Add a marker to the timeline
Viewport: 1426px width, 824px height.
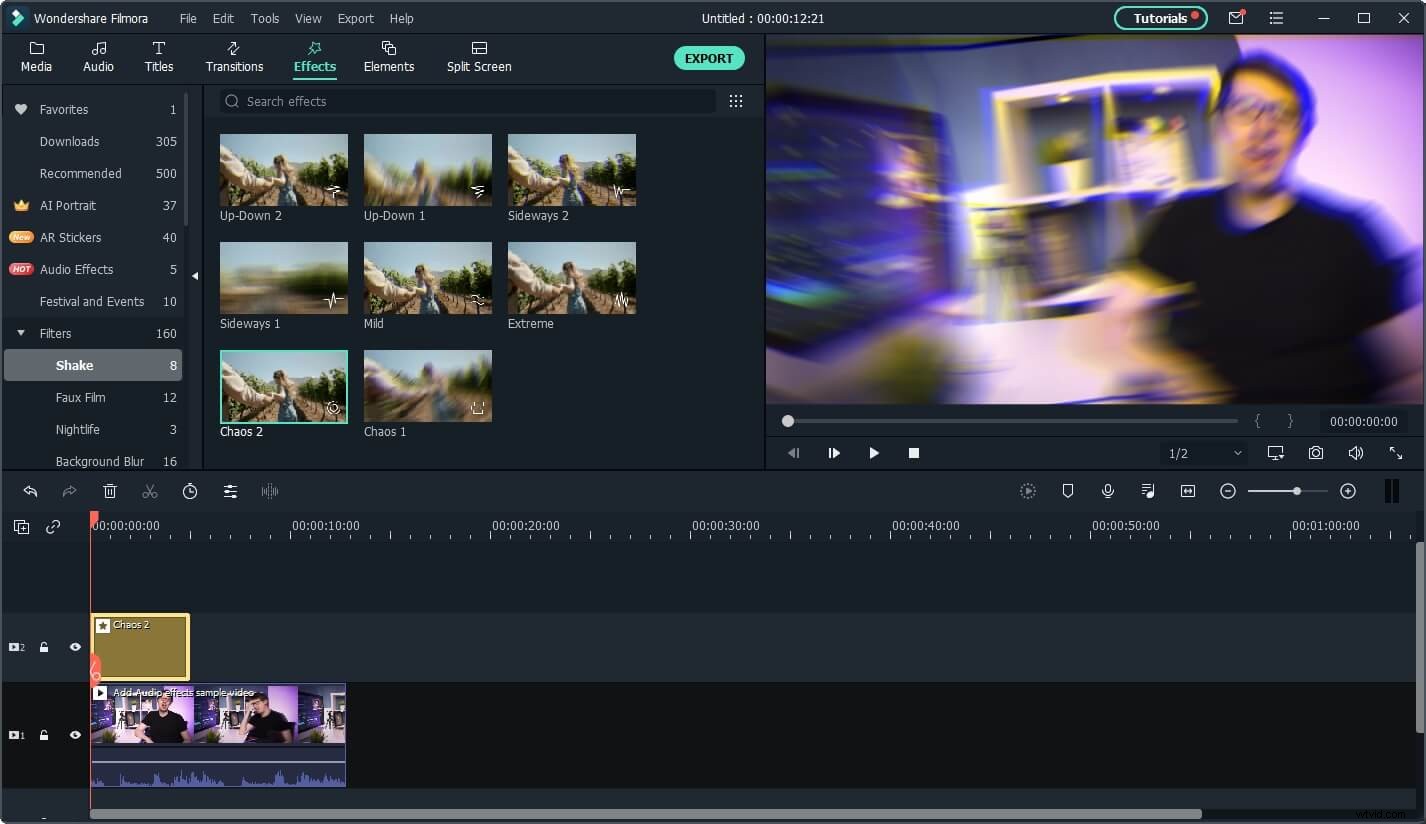click(1067, 491)
